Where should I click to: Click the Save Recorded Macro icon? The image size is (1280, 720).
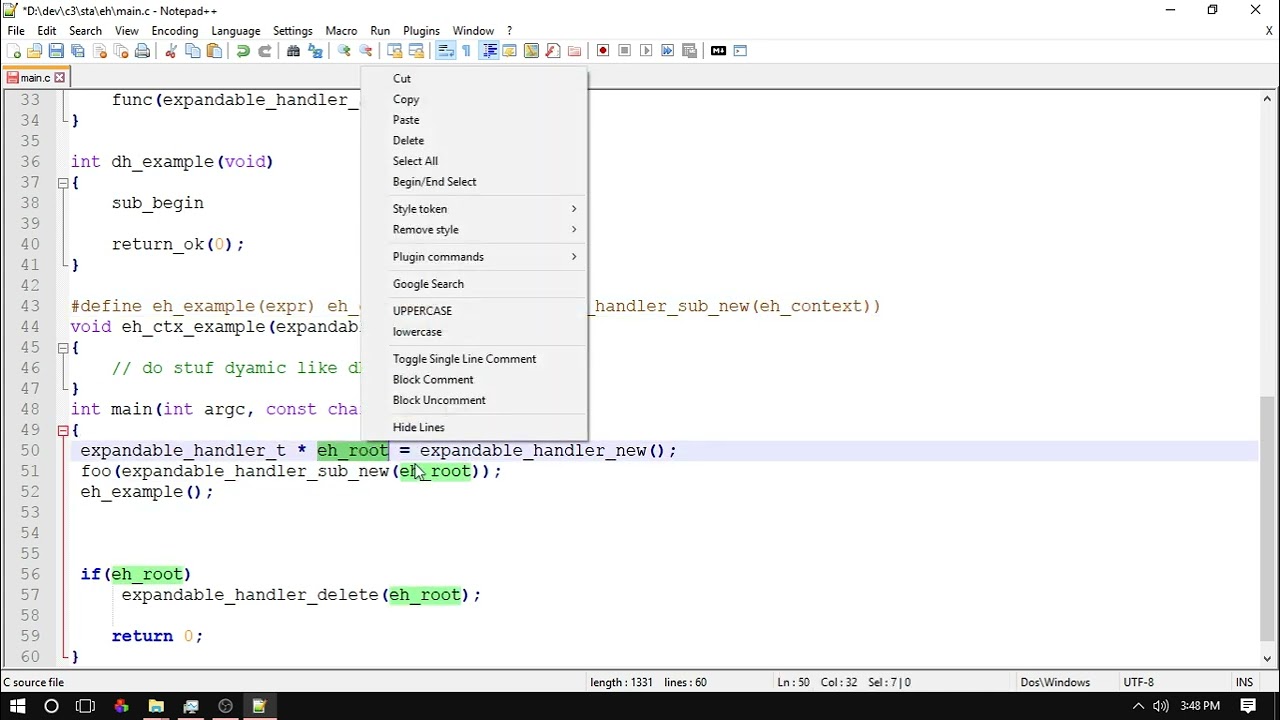pos(689,51)
